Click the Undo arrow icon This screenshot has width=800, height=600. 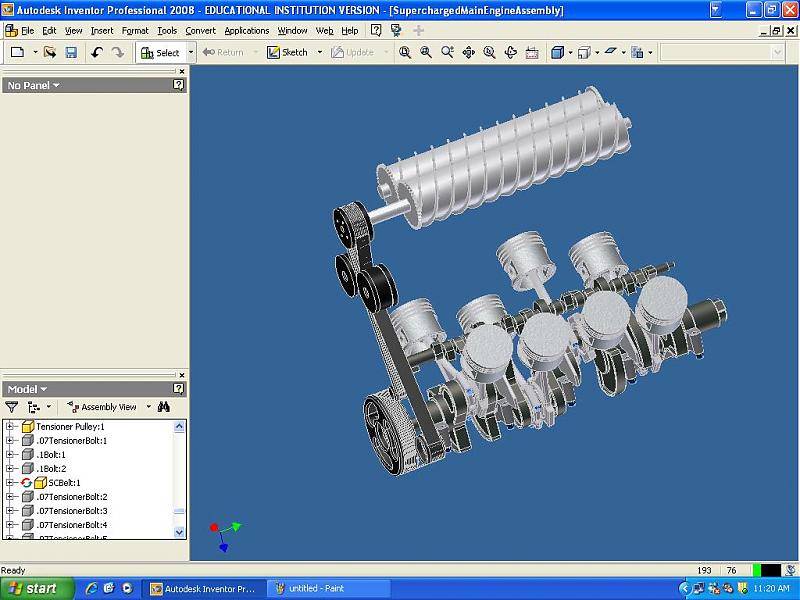[97, 52]
